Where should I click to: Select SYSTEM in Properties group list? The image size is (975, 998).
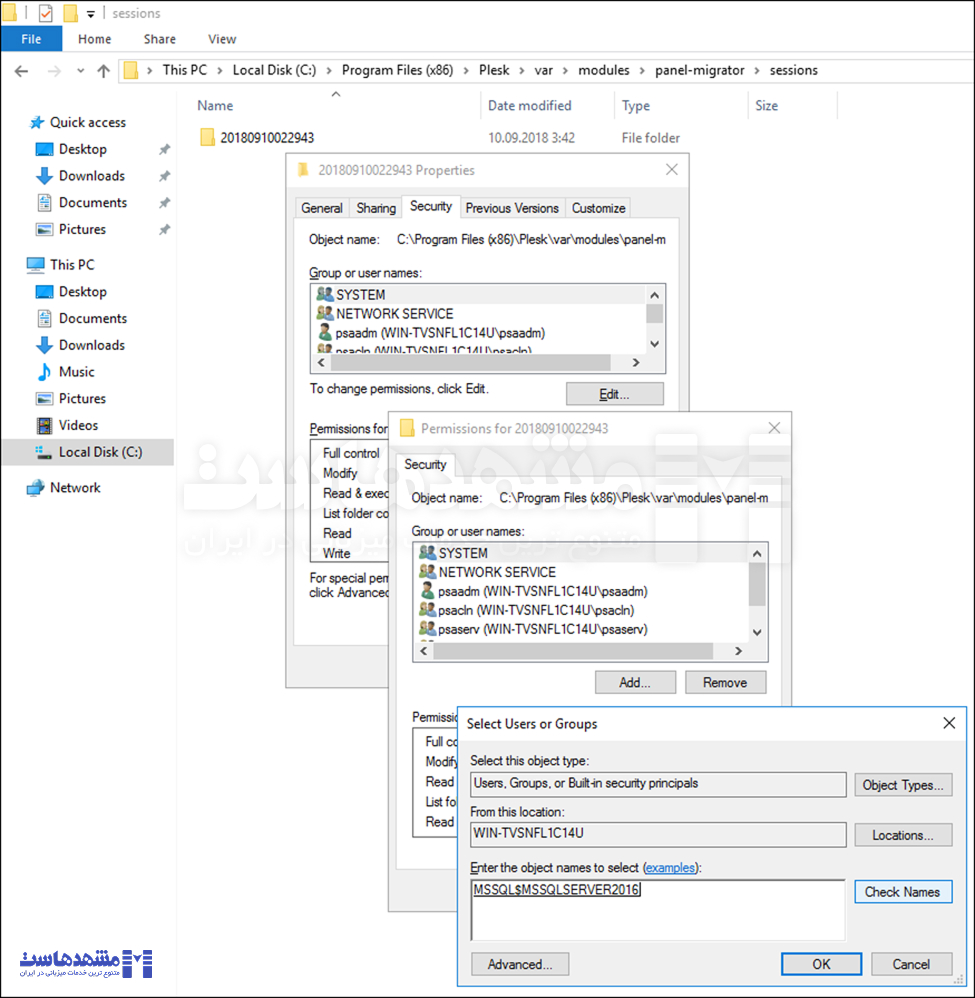pos(361,295)
